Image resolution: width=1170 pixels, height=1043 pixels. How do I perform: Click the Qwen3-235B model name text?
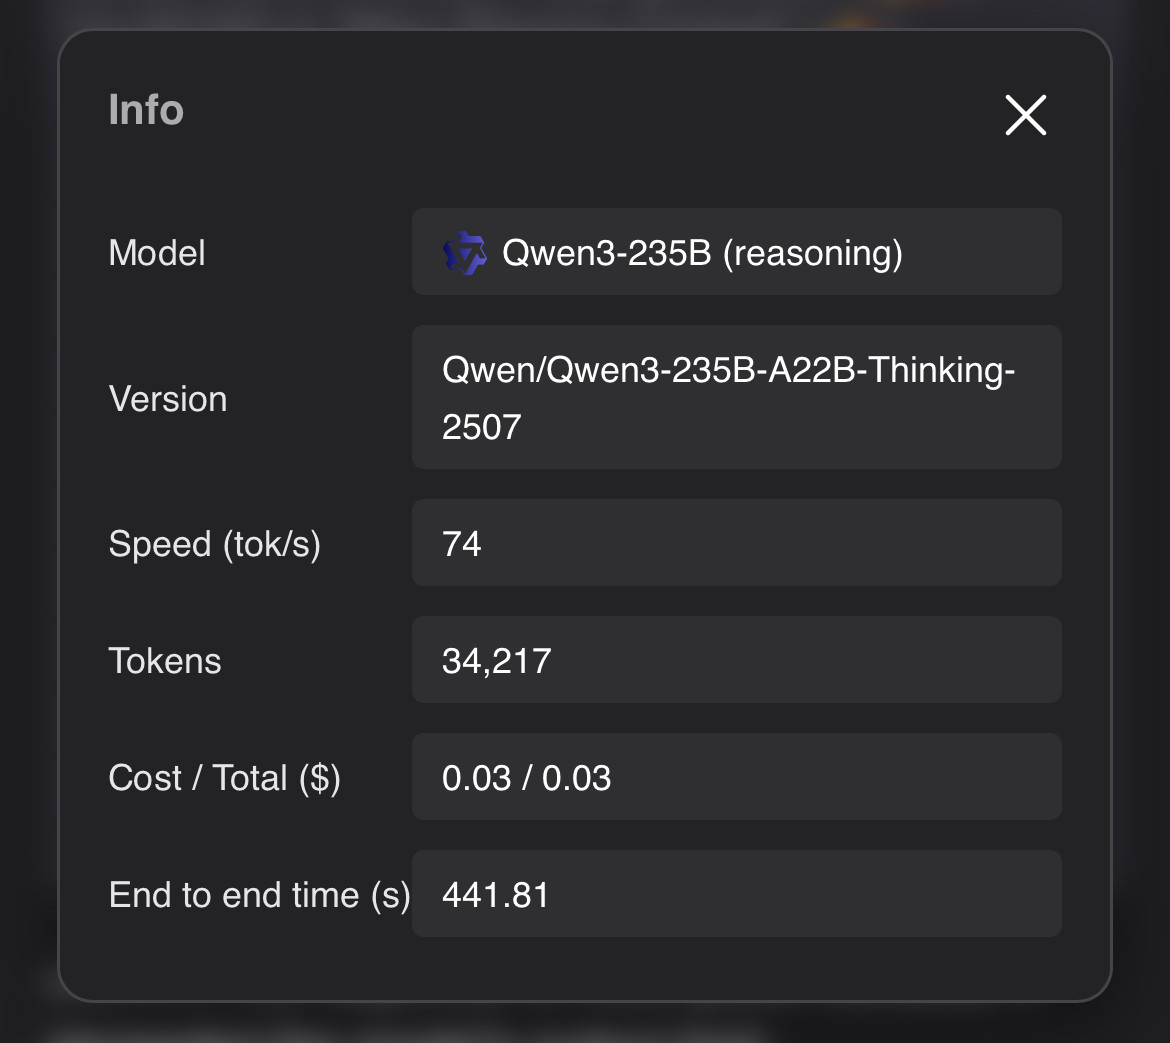(x=606, y=253)
